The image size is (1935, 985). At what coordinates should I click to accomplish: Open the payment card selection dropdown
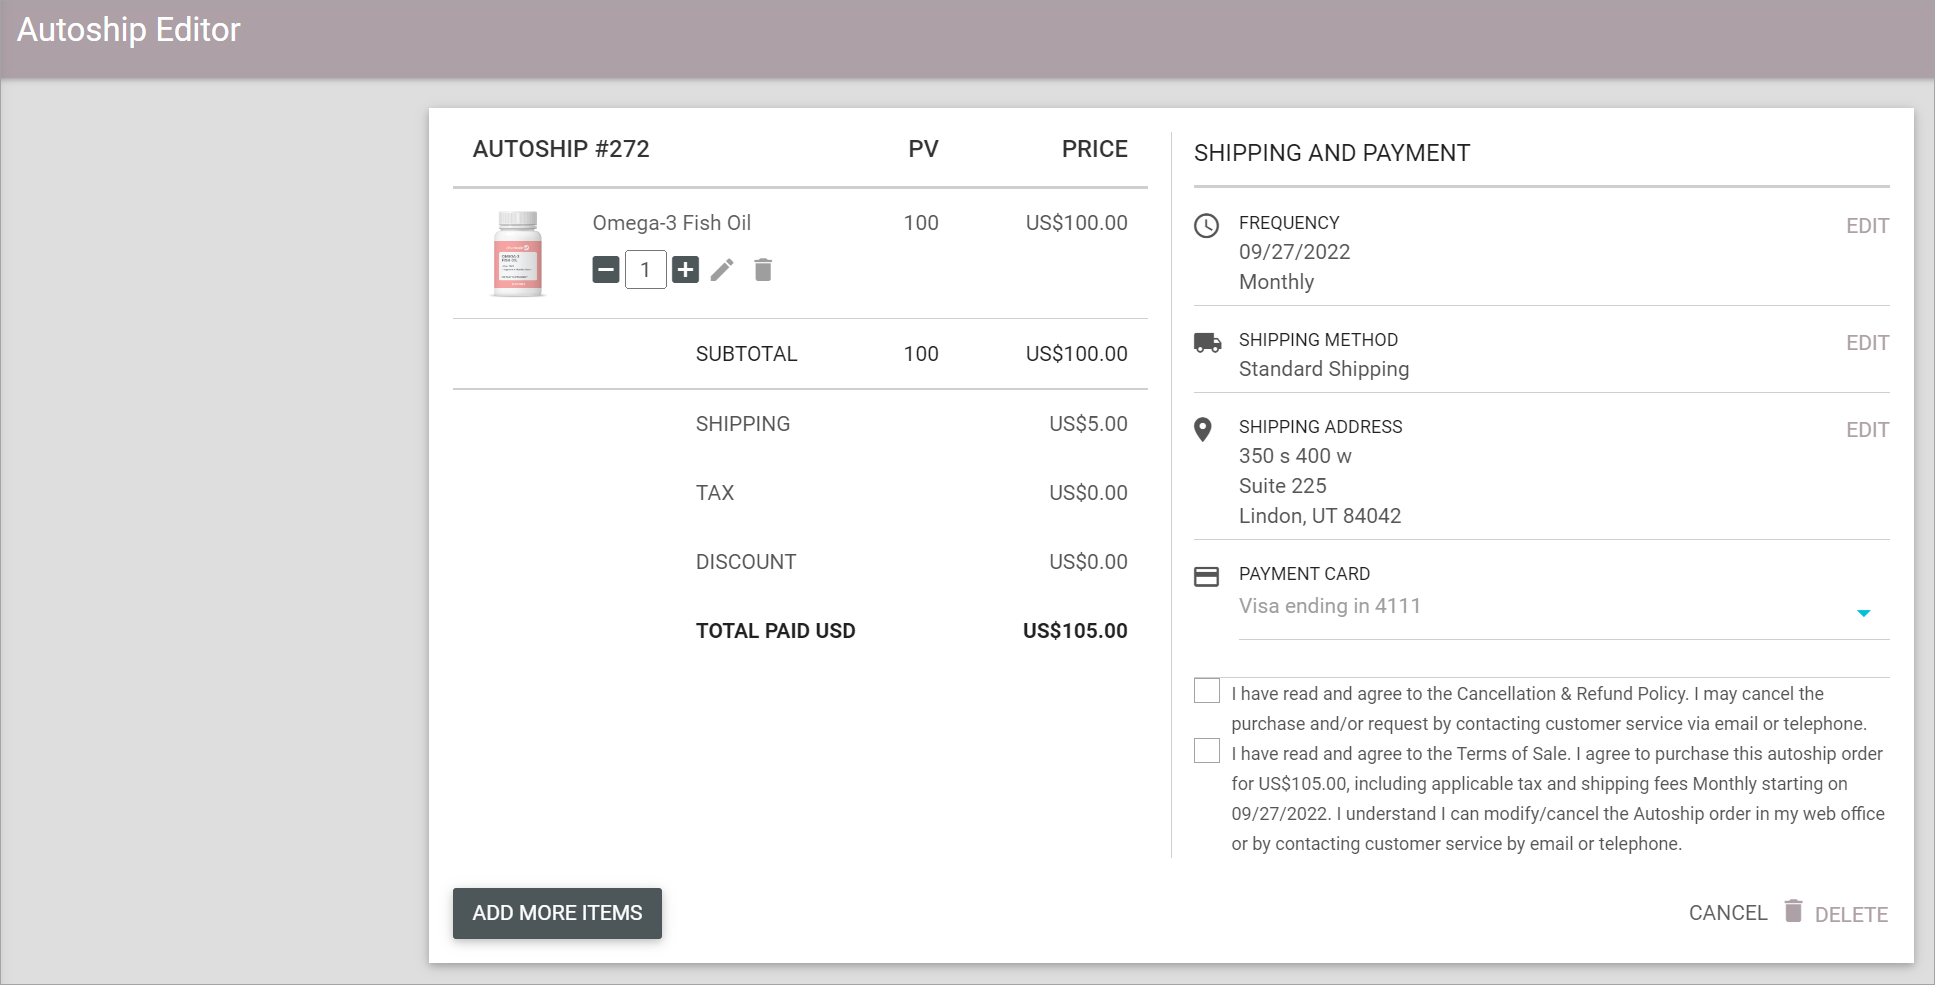point(1863,612)
